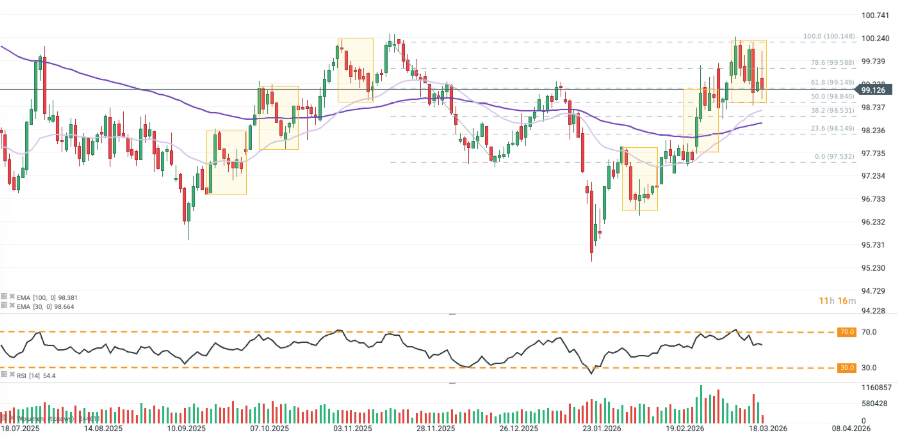Click the Fibonacci 61.8 (99.149) level label
The image size is (898, 437).
831,83
